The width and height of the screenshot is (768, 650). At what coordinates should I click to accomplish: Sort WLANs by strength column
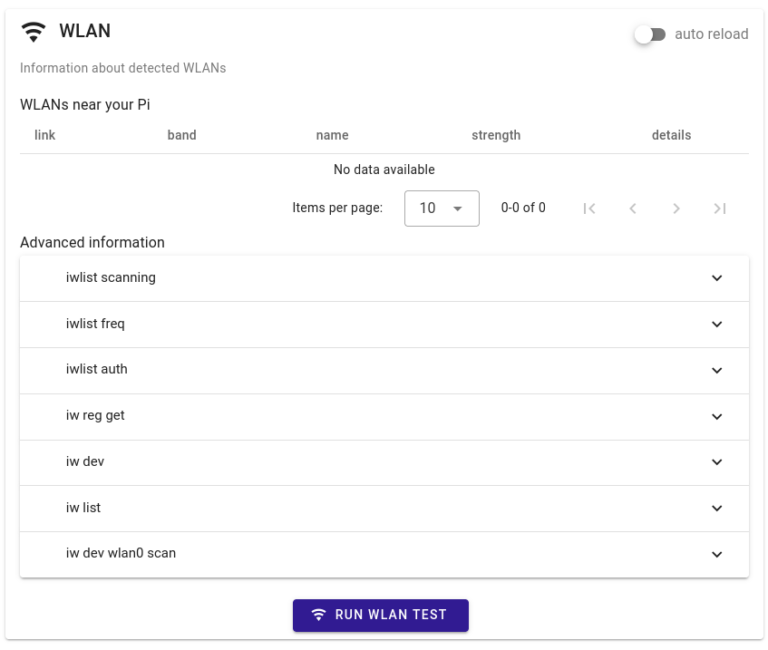(496, 135)
